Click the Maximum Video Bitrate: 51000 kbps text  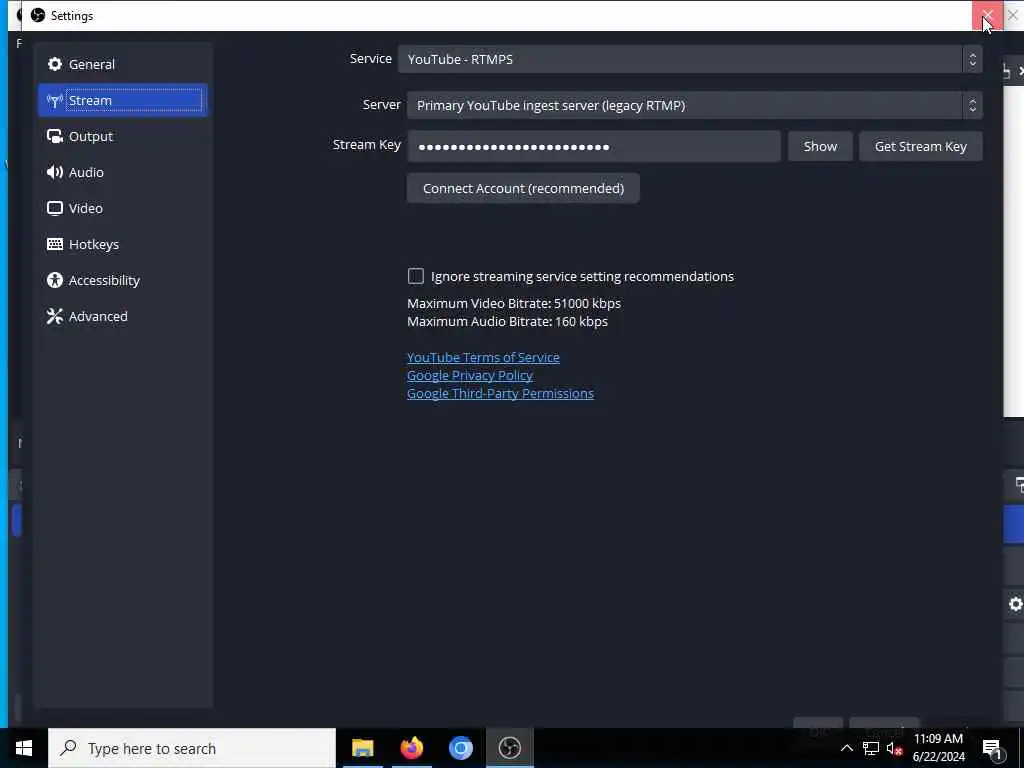[x=514, y=303]
